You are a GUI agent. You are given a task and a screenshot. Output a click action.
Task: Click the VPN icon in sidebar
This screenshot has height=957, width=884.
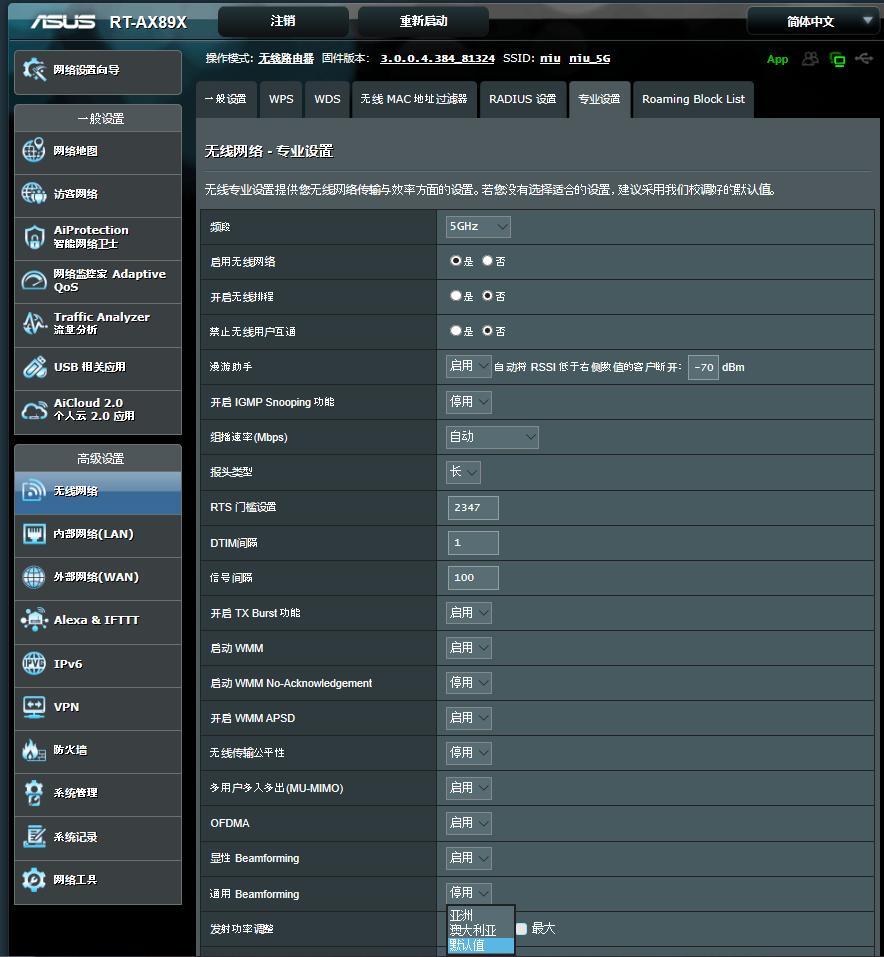click(x=35, y=707)
